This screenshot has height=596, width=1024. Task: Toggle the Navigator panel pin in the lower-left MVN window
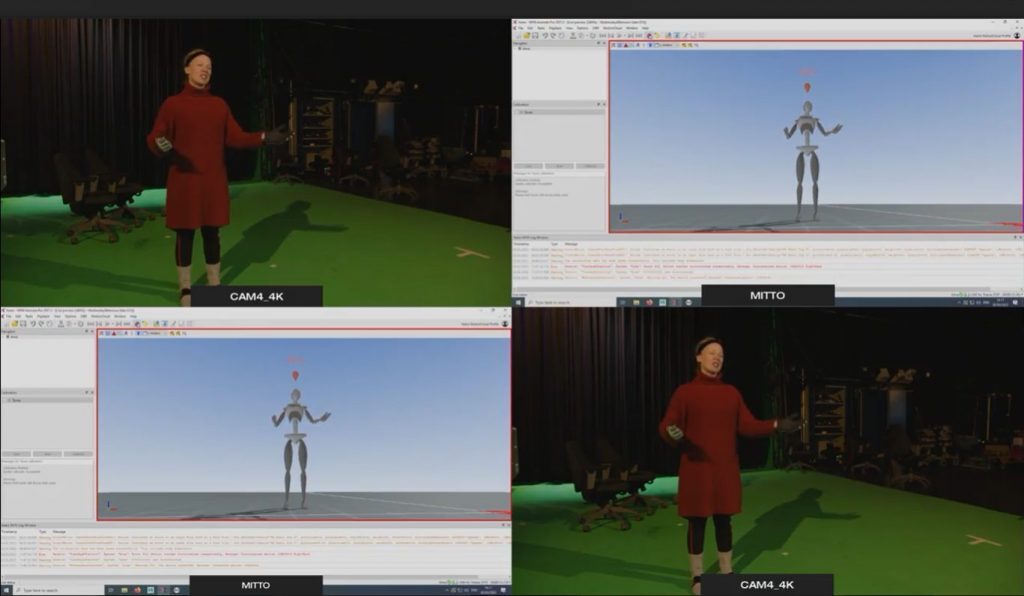pos(85,333)
